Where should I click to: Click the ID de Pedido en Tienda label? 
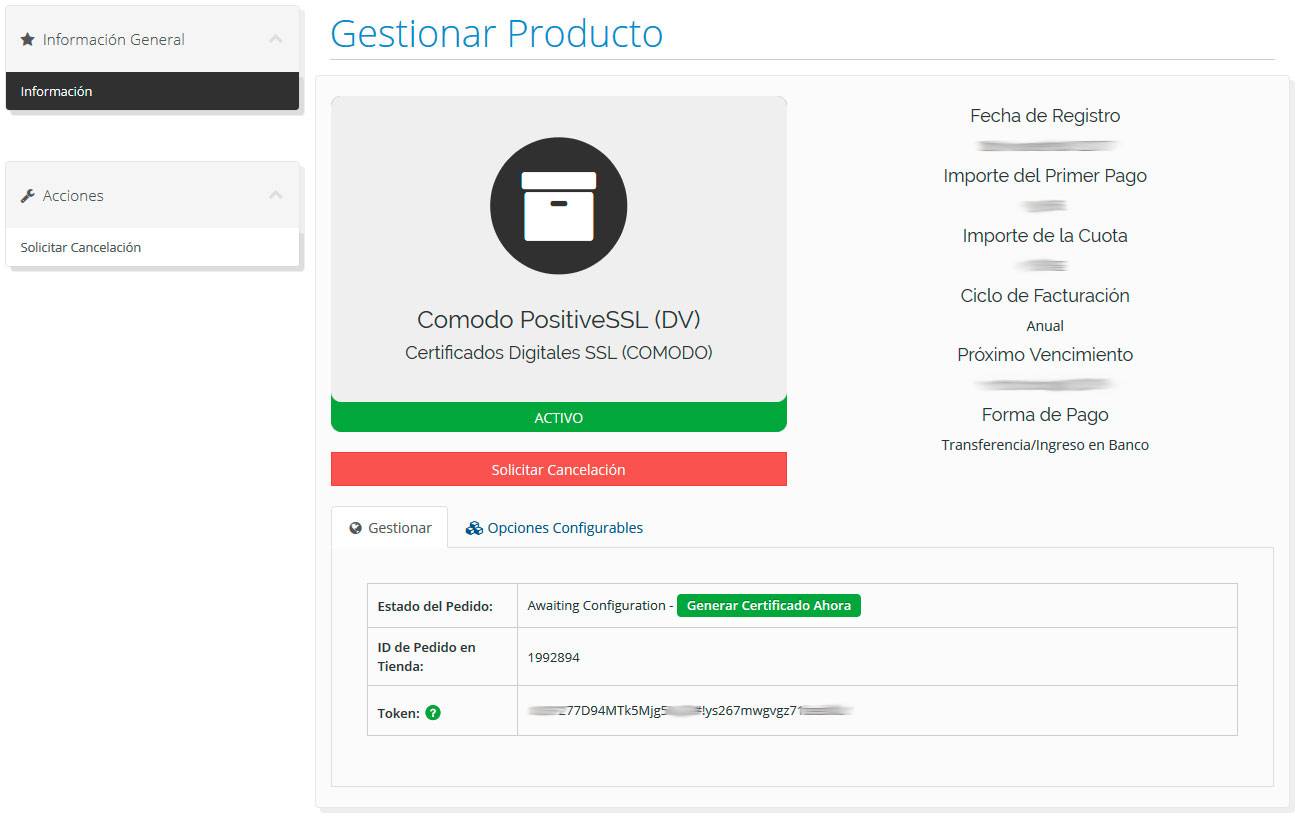click(x=427, y=657)
